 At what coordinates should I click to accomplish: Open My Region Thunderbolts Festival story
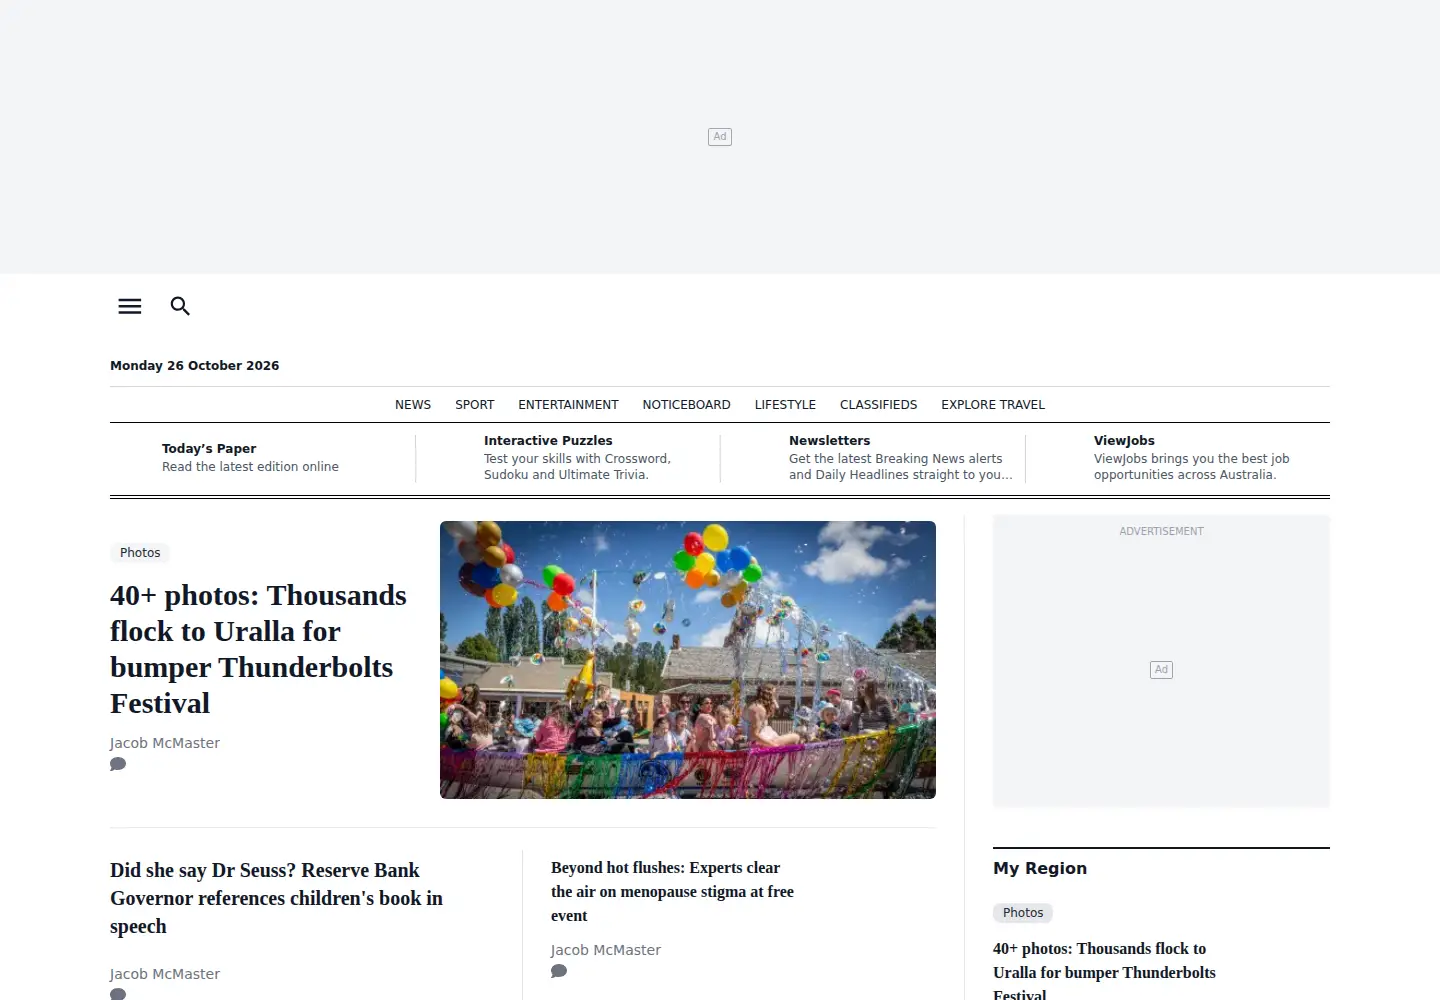coord(1104,972)
